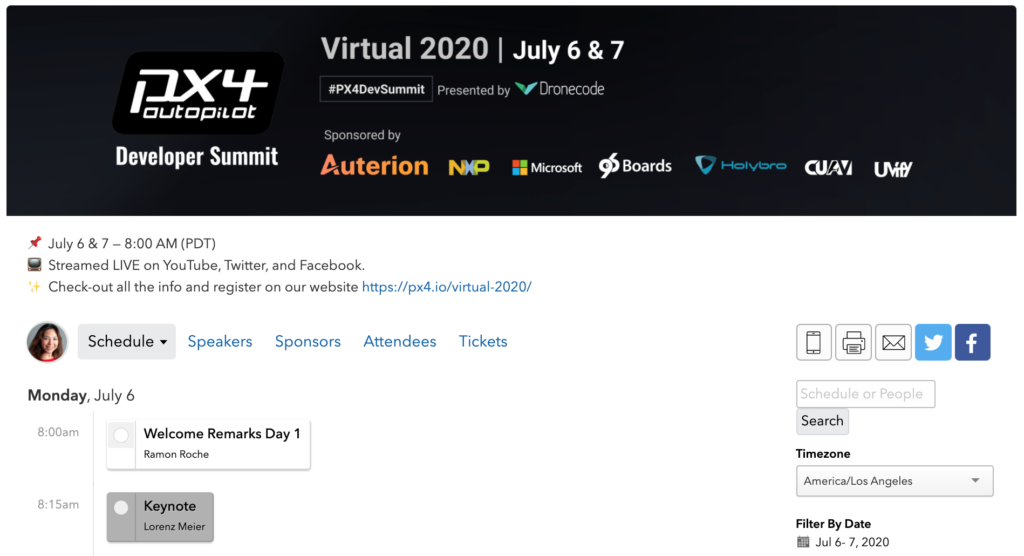Viewport: 1024px width, 556px height.
Task: Click the 8:00am time label
Action: pyautogui.click(x=58, y=432)
